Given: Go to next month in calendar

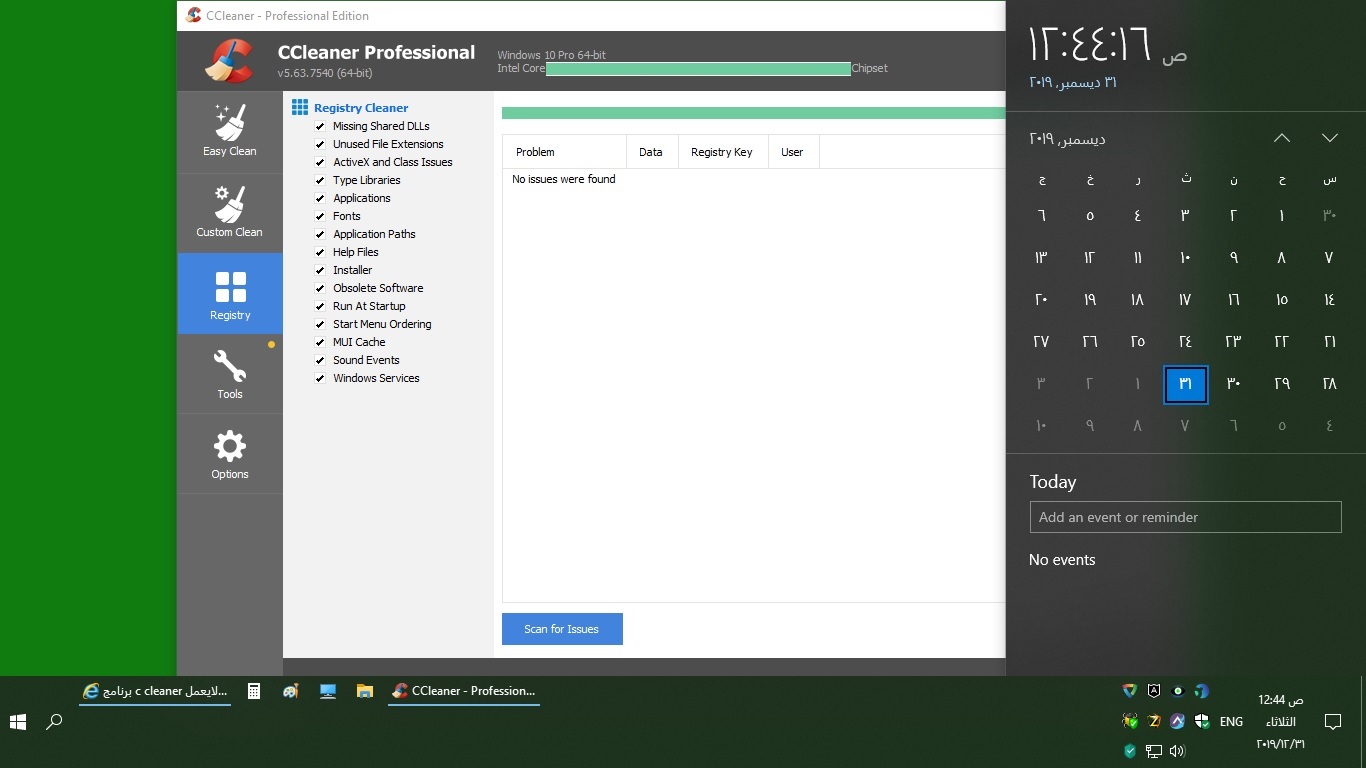Looking at the screenshot, I should point(1330,138).
